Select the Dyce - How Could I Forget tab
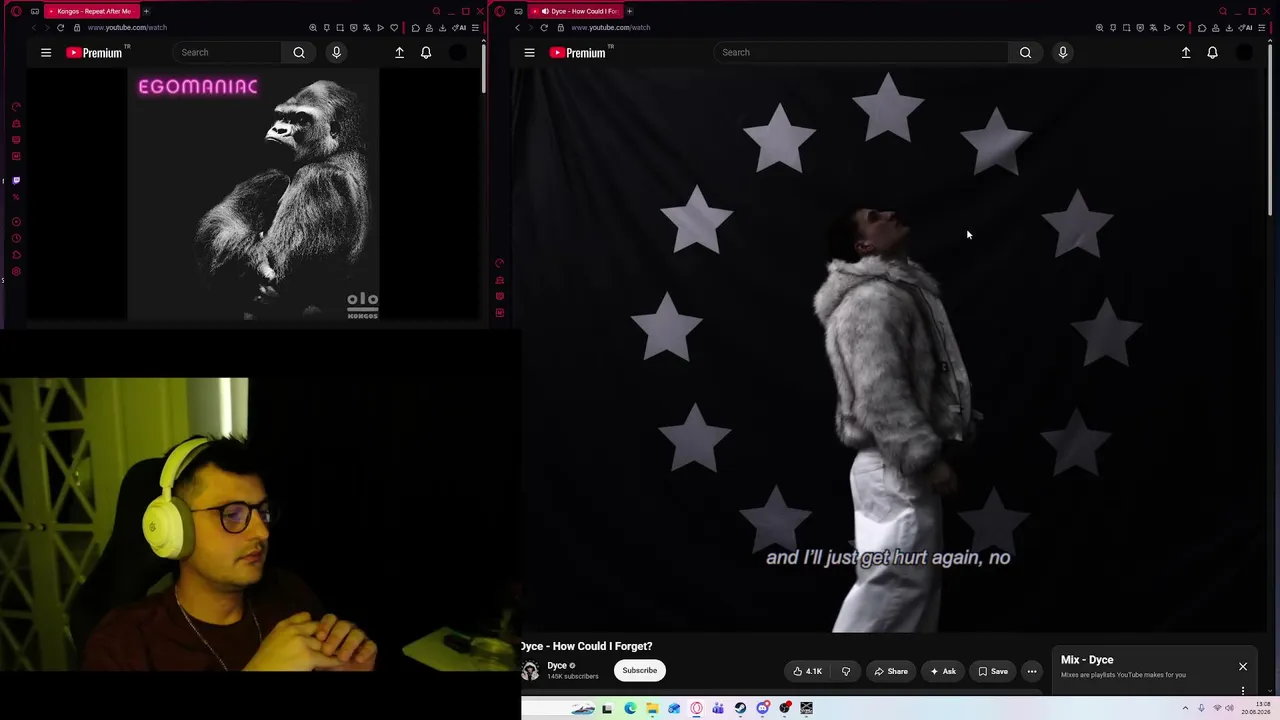The height and width of the screenshot is (720, 1280). click(576, 11)
